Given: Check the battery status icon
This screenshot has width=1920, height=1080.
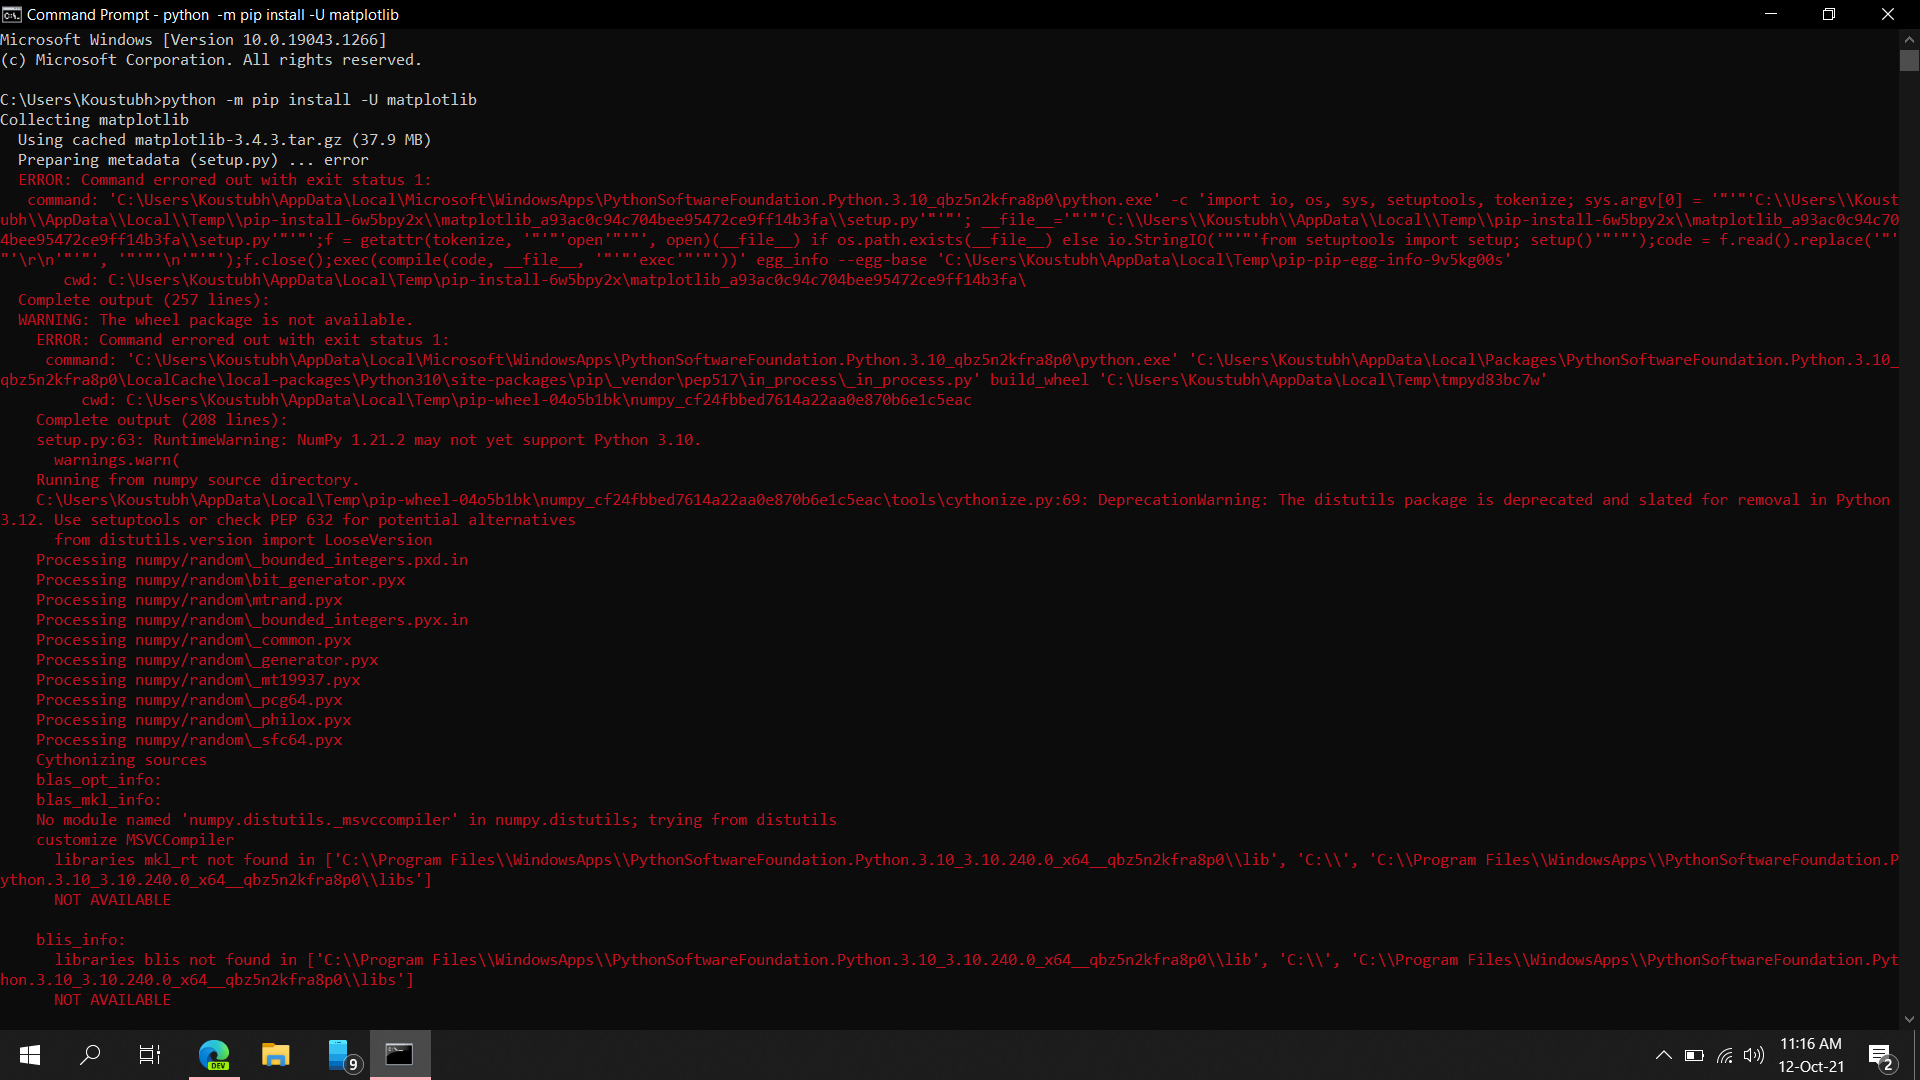Looking at the screenshot, I should click(x=1694, y=1055).
